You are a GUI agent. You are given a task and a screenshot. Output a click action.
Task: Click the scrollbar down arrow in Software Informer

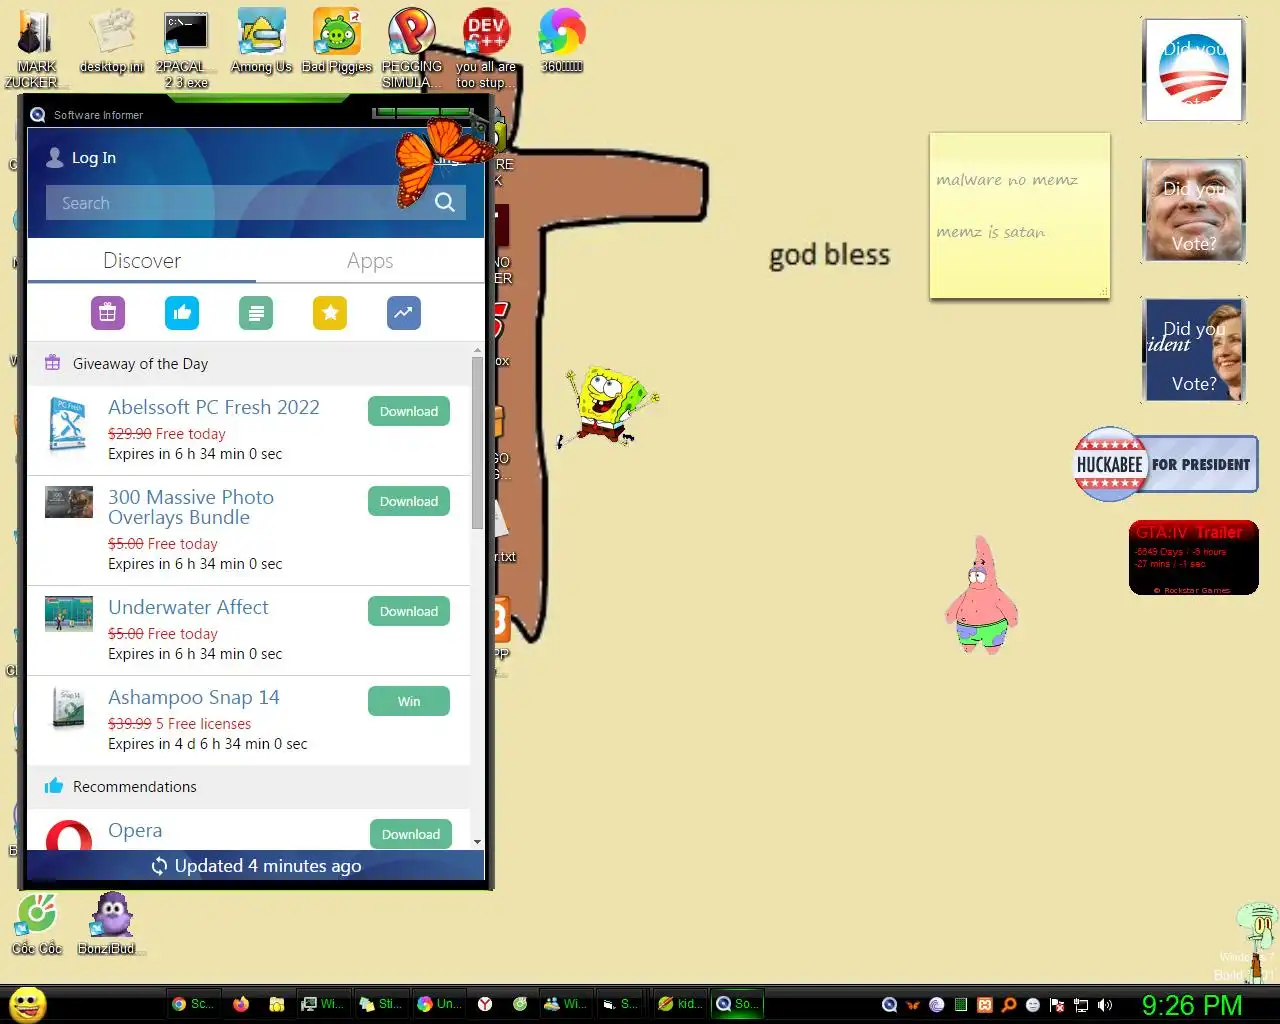click(x=477, y=842)
